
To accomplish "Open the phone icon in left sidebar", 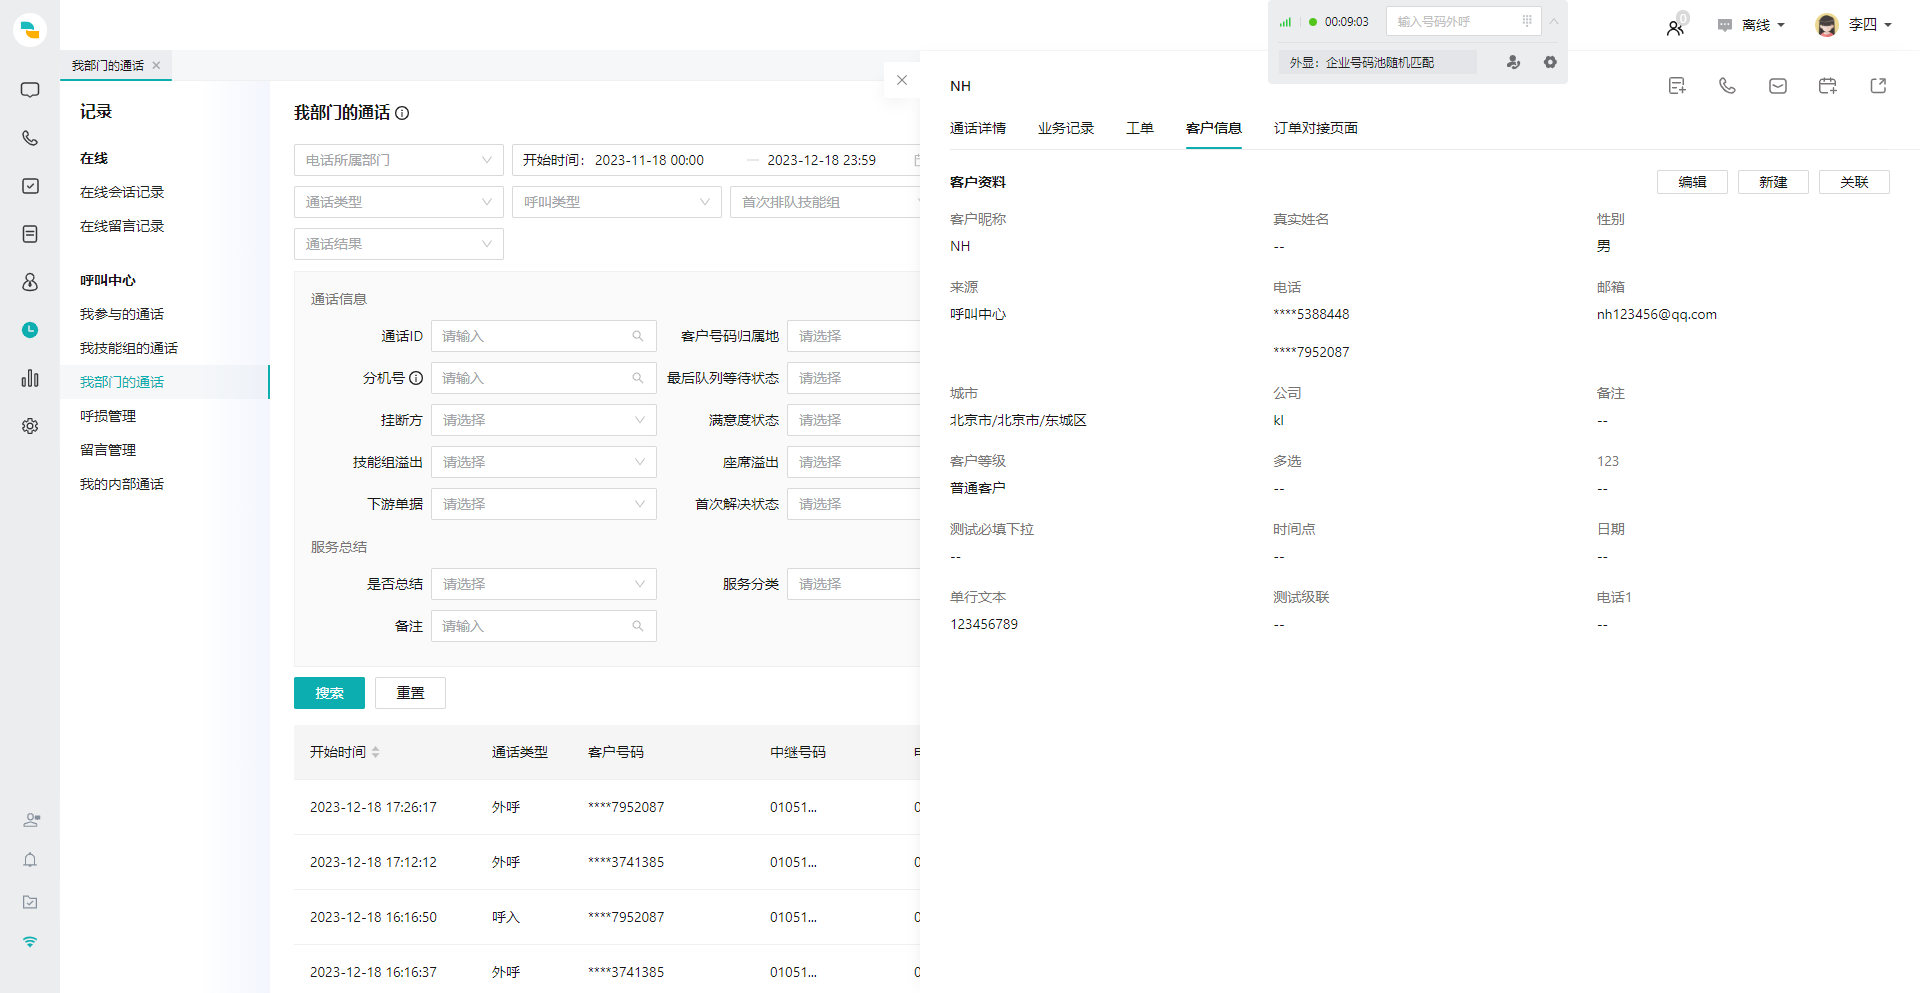I will point(30,138).
